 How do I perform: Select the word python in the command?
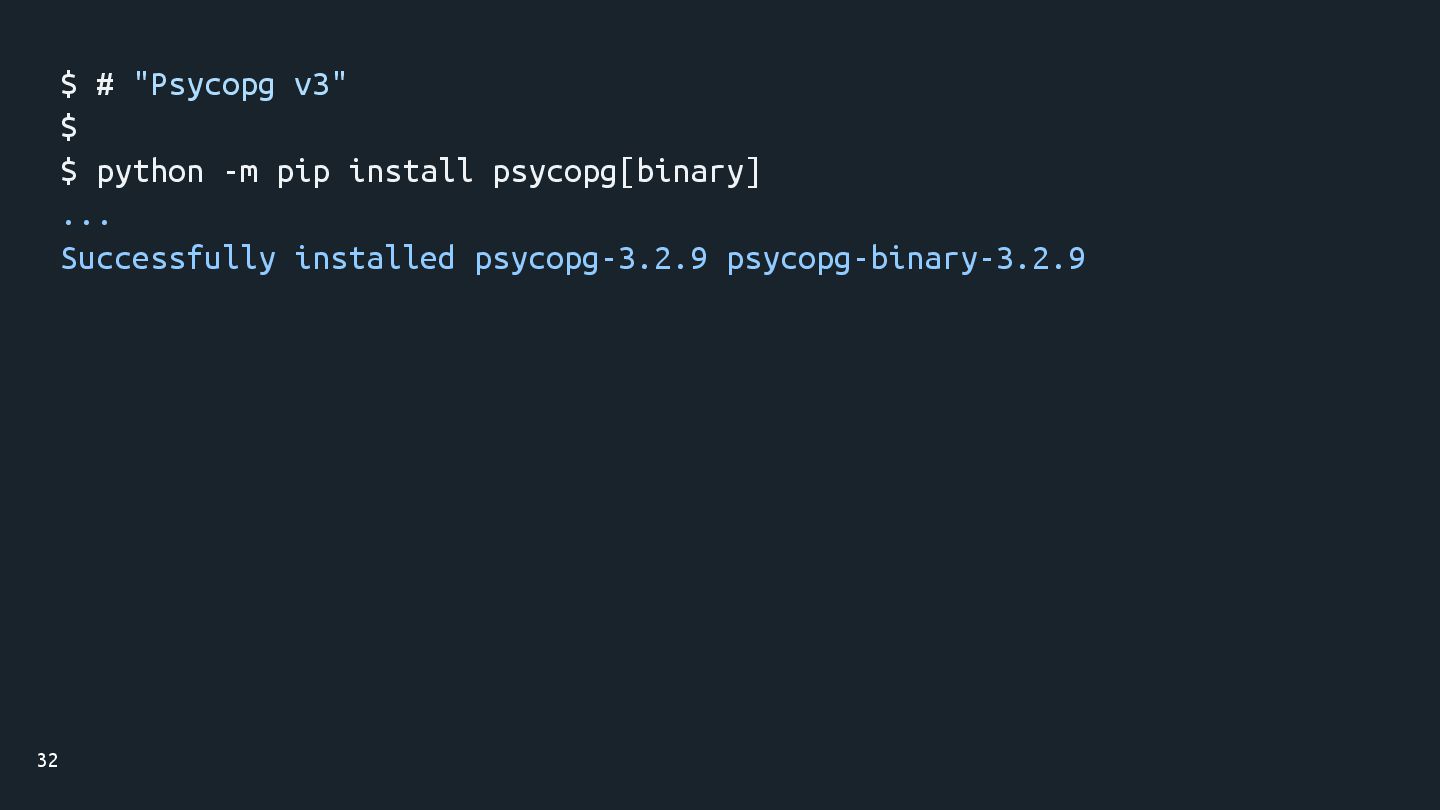pos(150,171)
